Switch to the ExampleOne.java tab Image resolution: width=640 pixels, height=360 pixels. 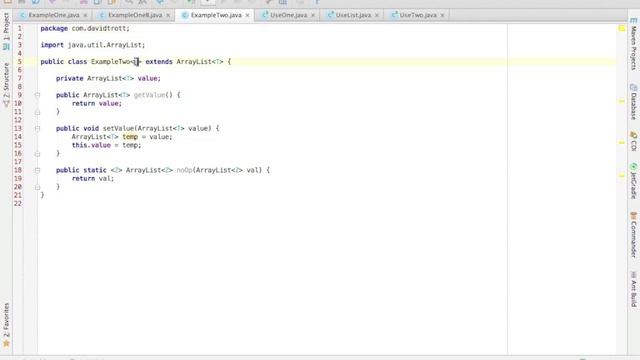[53, 15]
